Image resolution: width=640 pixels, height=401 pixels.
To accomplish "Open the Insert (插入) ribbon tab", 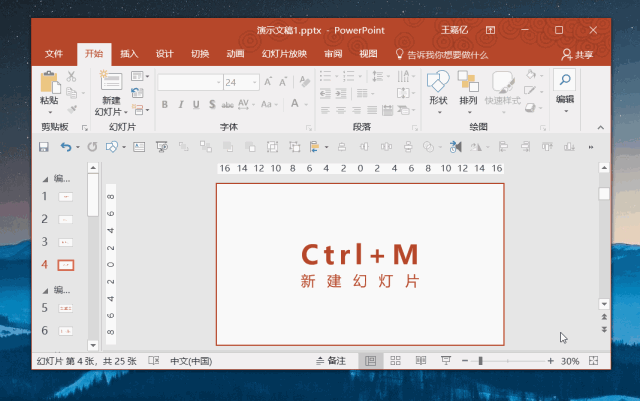I will pyautogui.click(x=129, y=54).
